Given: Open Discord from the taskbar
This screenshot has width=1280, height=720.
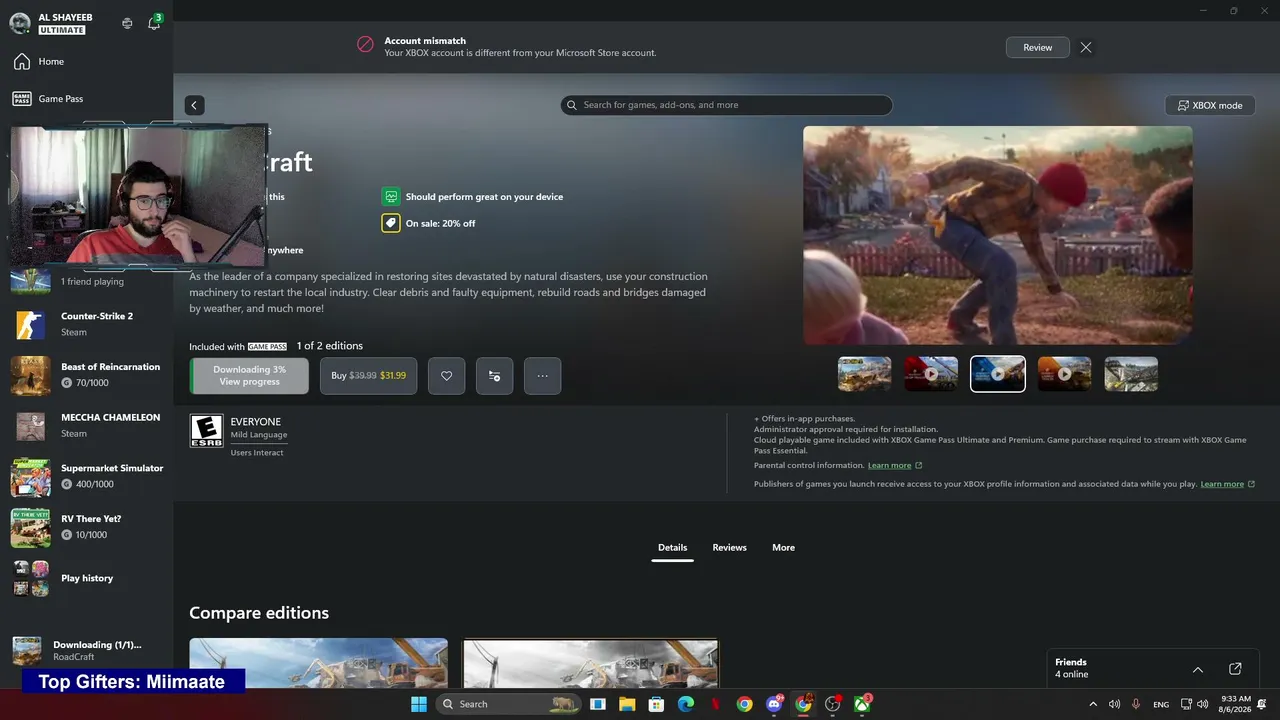Looking at the screenshot, I should [774, 704].
